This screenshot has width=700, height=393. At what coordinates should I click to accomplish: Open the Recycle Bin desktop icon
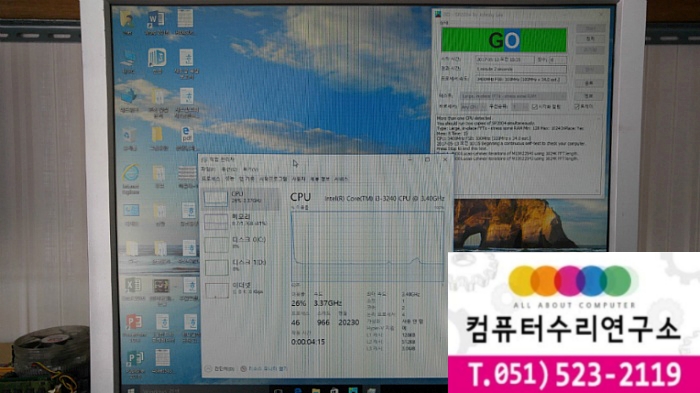pos(129,138)
